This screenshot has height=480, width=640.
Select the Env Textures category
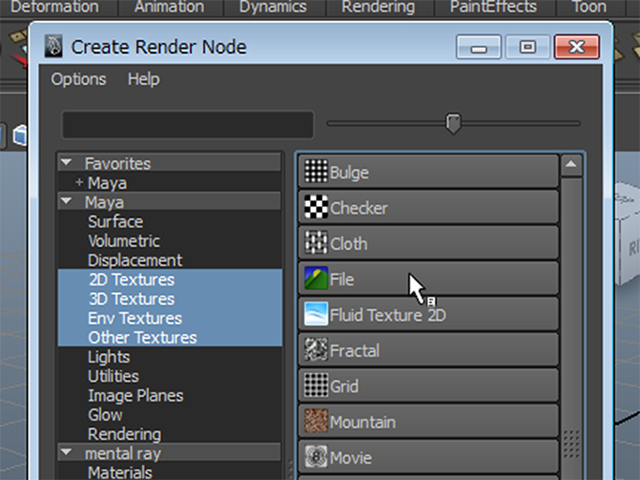[135, 318]
